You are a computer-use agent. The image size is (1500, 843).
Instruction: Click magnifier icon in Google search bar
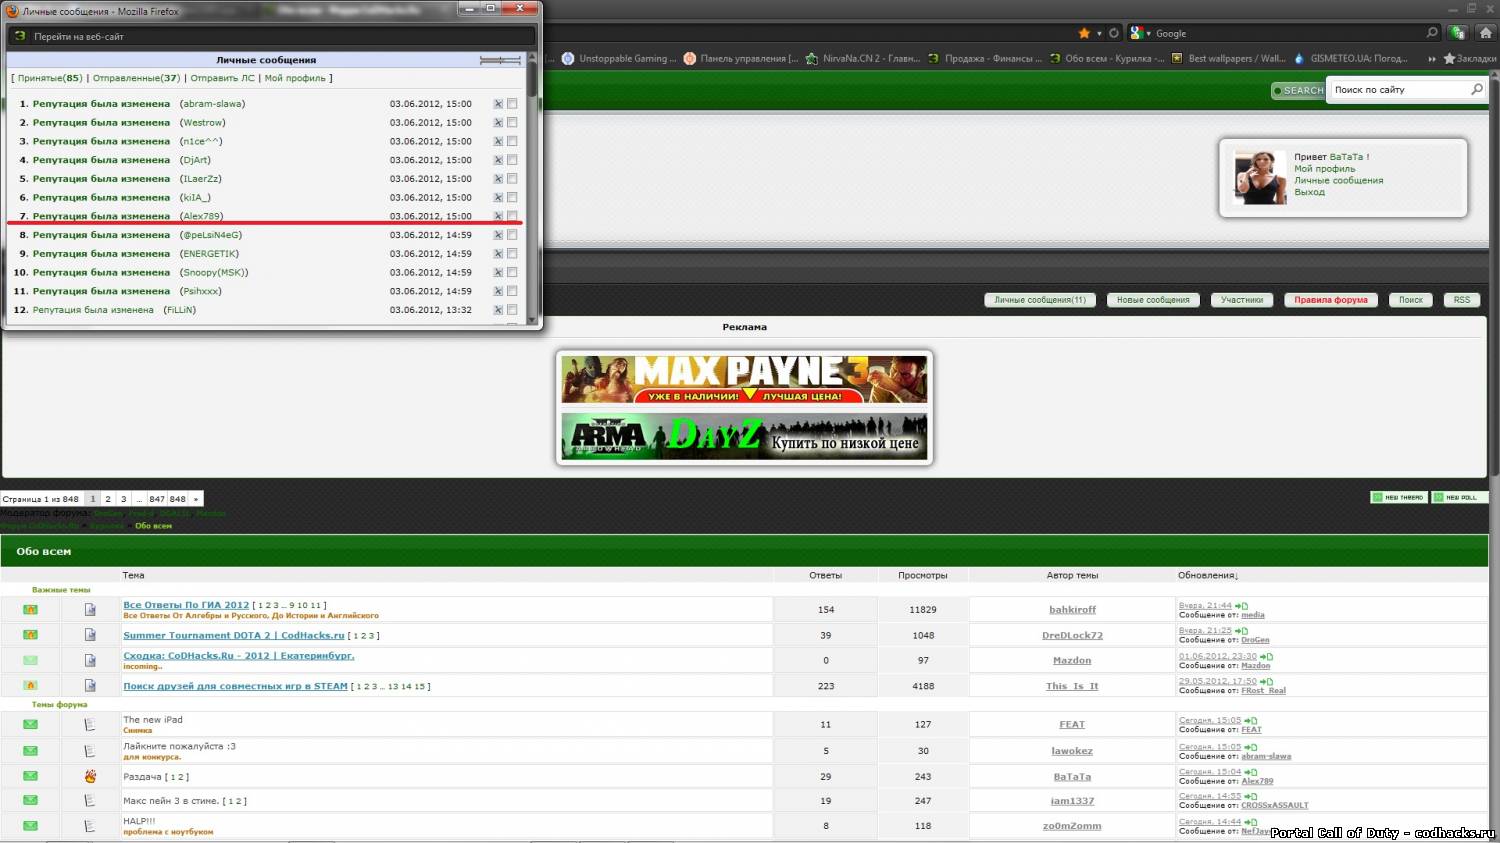[x=1432, y=33]
